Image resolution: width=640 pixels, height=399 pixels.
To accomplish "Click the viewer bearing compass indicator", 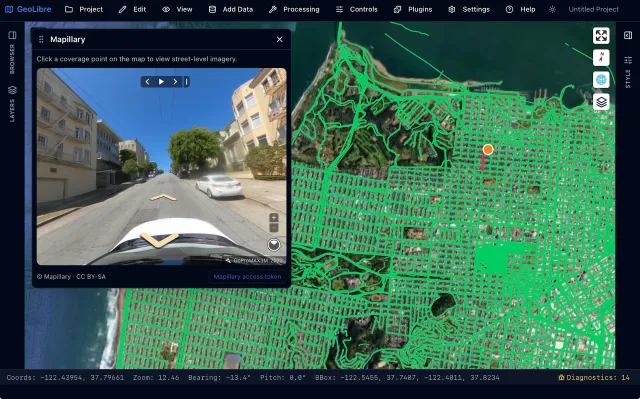I will 274,244.
